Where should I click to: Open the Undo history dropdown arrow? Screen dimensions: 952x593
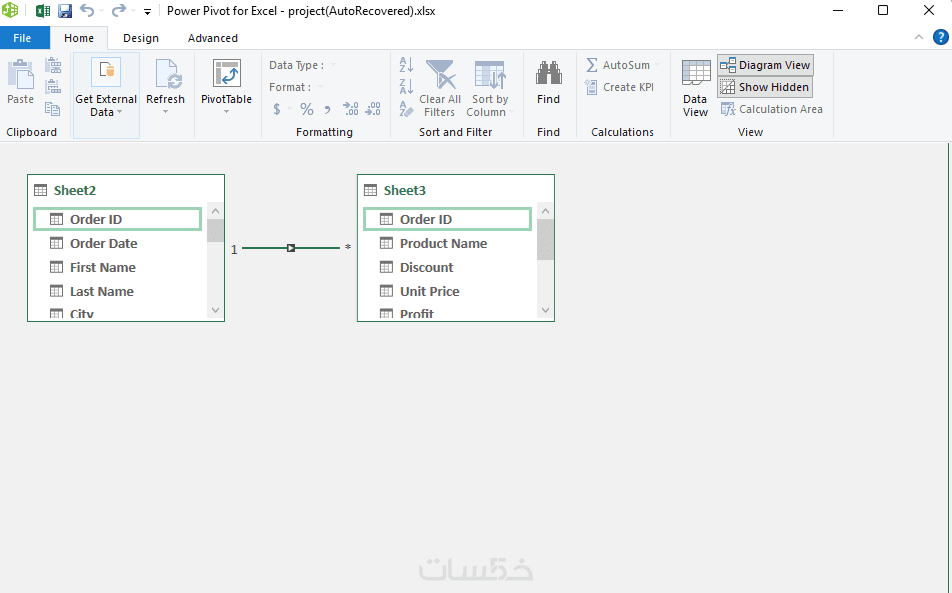(101, 11)
